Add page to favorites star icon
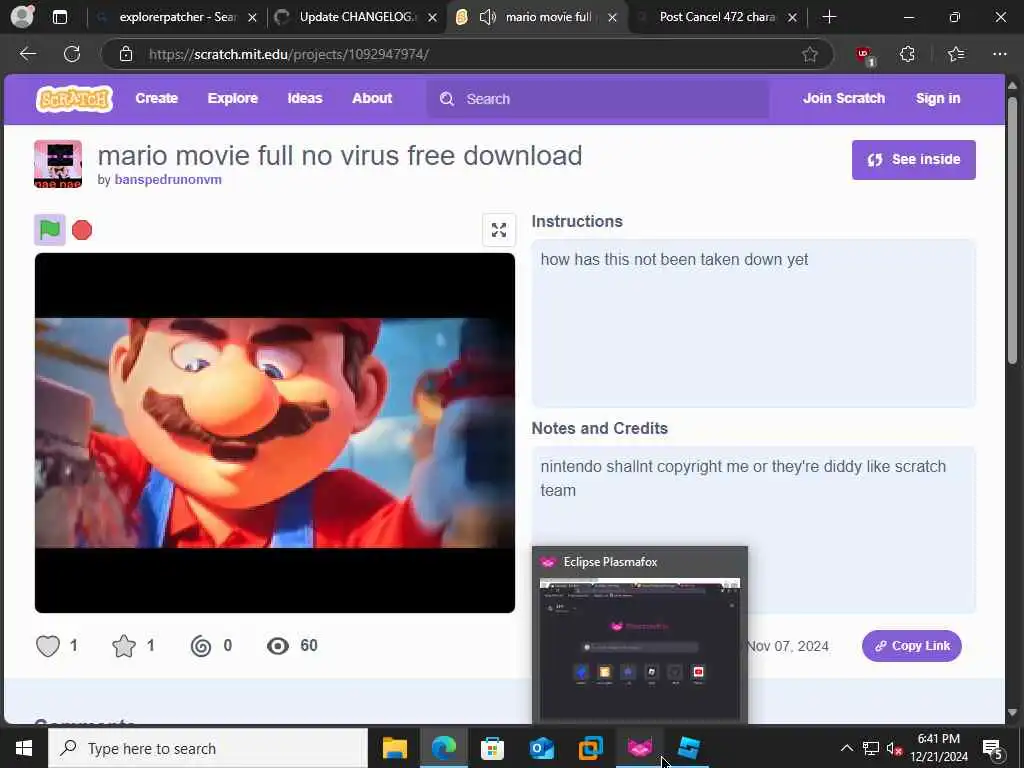The width and height of the screenshot is (1024, 768). (810, 54)
